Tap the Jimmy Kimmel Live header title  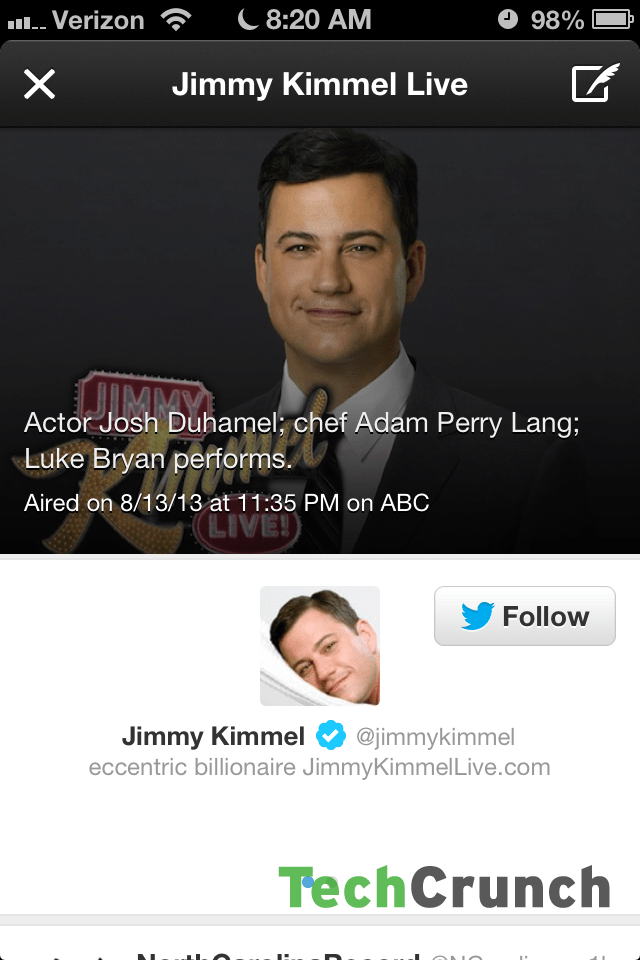[320, 84]
